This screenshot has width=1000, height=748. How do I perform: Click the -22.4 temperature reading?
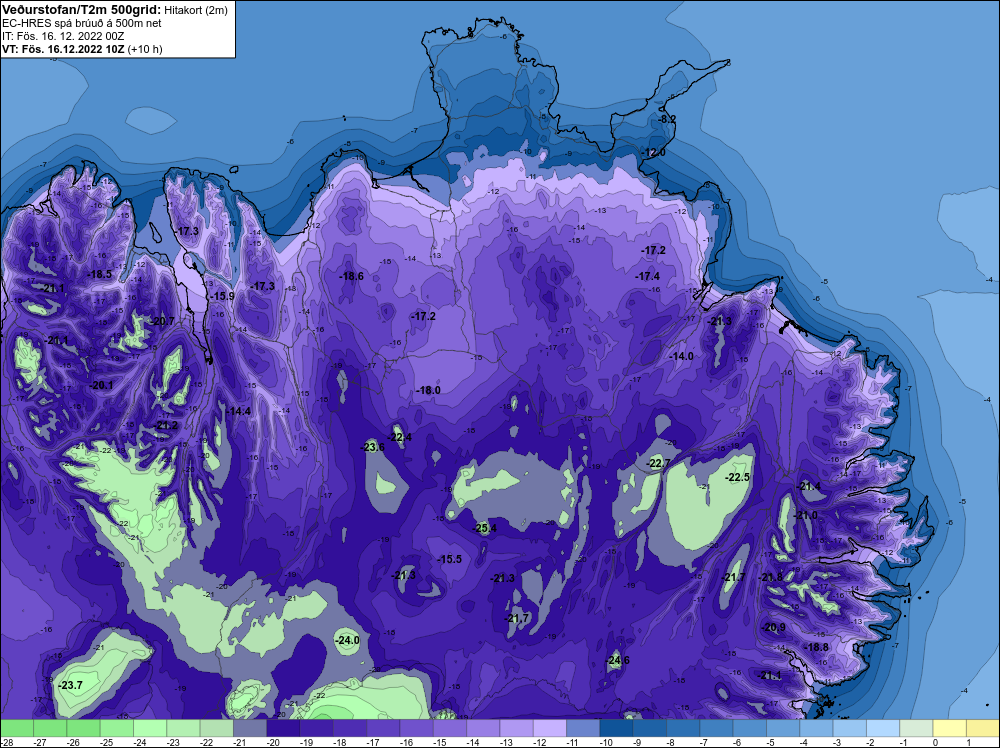pos(400,437)
